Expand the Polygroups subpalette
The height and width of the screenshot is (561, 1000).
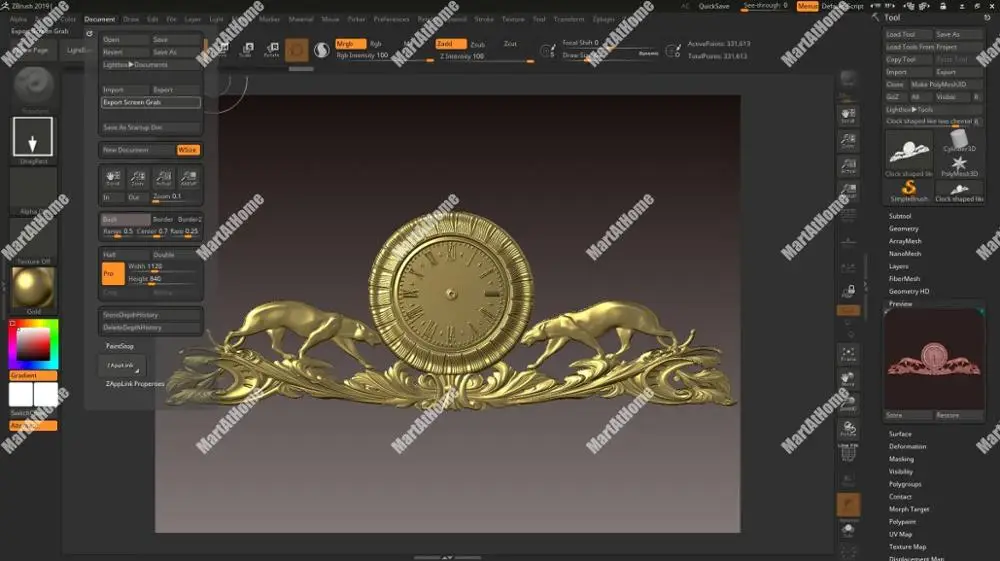(905, 484)
